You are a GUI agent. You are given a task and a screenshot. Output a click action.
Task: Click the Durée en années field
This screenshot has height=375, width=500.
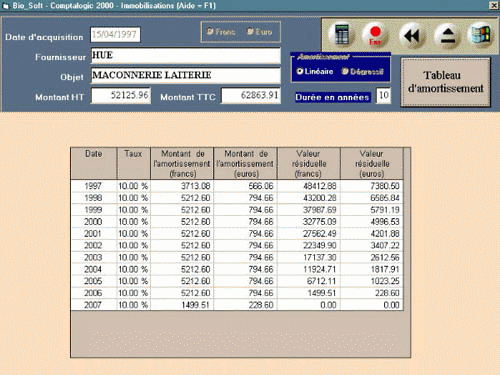click(x=383, y=96)
